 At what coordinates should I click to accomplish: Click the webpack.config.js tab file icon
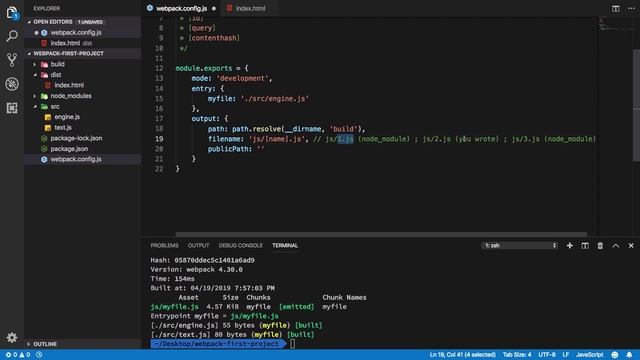(x=150, y=8)
